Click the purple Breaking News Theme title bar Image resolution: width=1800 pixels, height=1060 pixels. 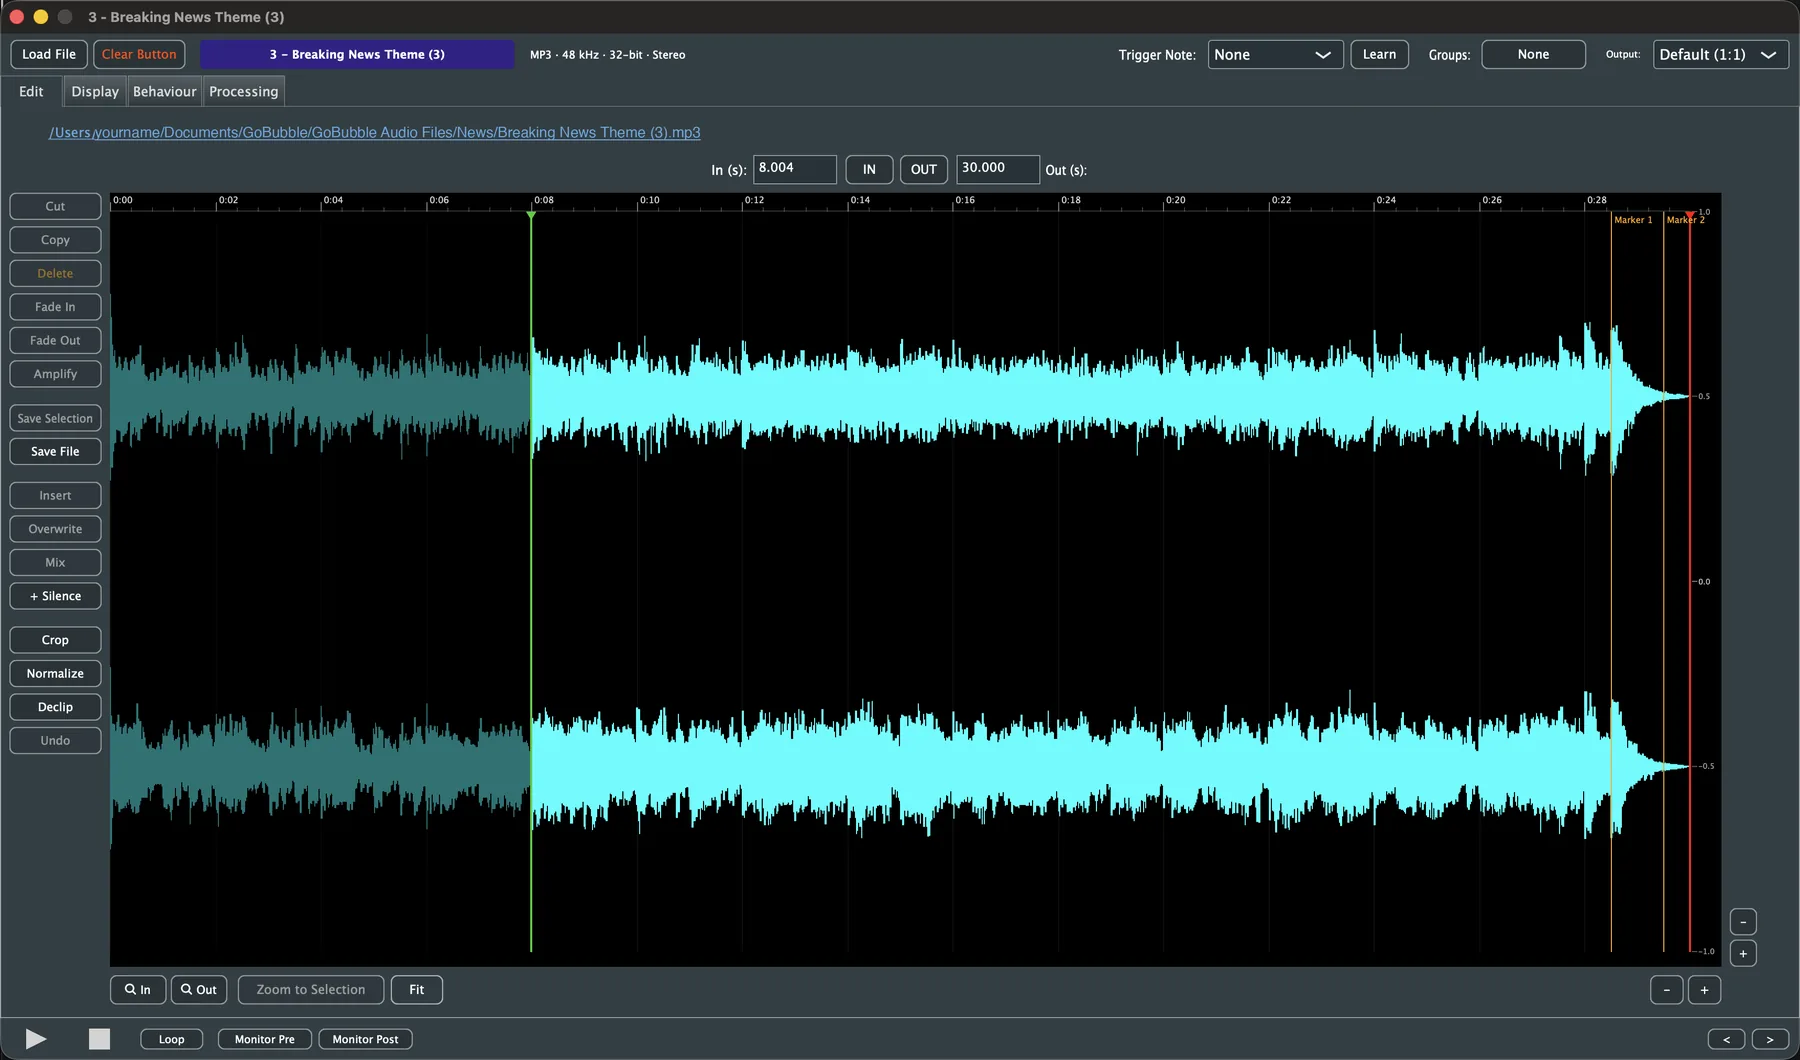[x=357, y=55]
